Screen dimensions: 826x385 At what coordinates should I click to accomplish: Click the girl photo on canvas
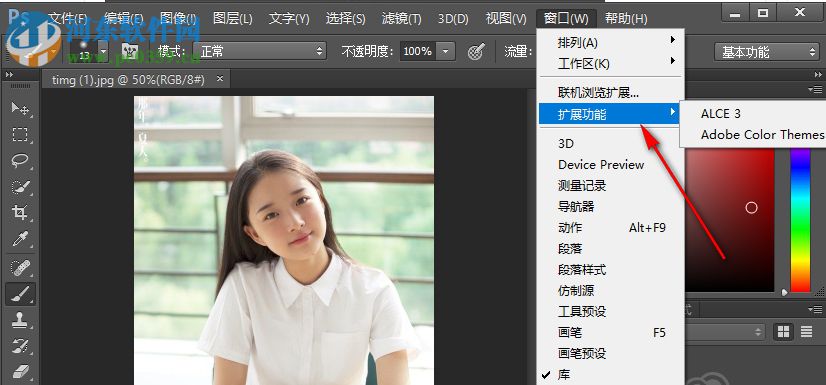284,240
